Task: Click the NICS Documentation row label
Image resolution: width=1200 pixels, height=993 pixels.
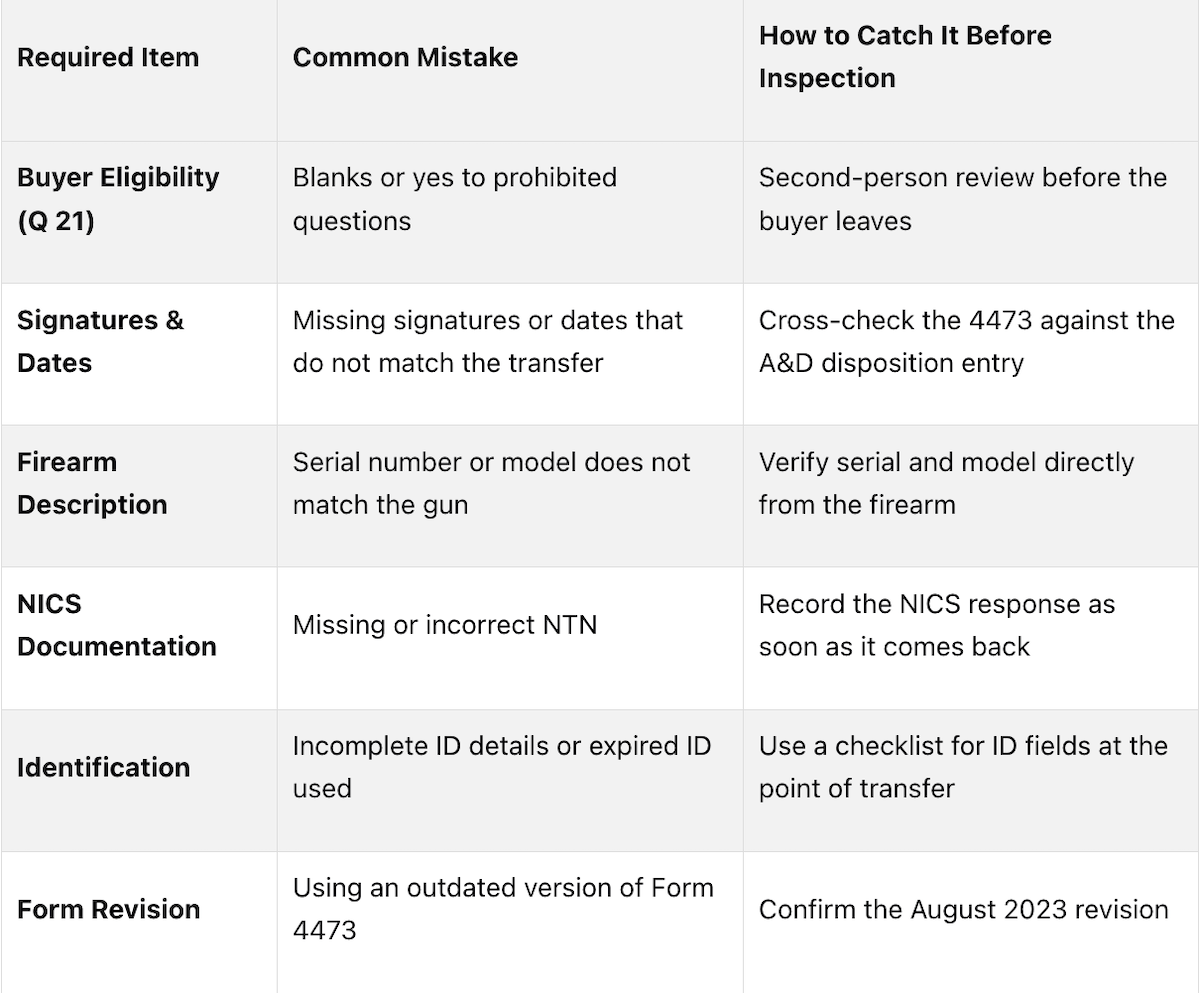Action: tap(117, 625)
